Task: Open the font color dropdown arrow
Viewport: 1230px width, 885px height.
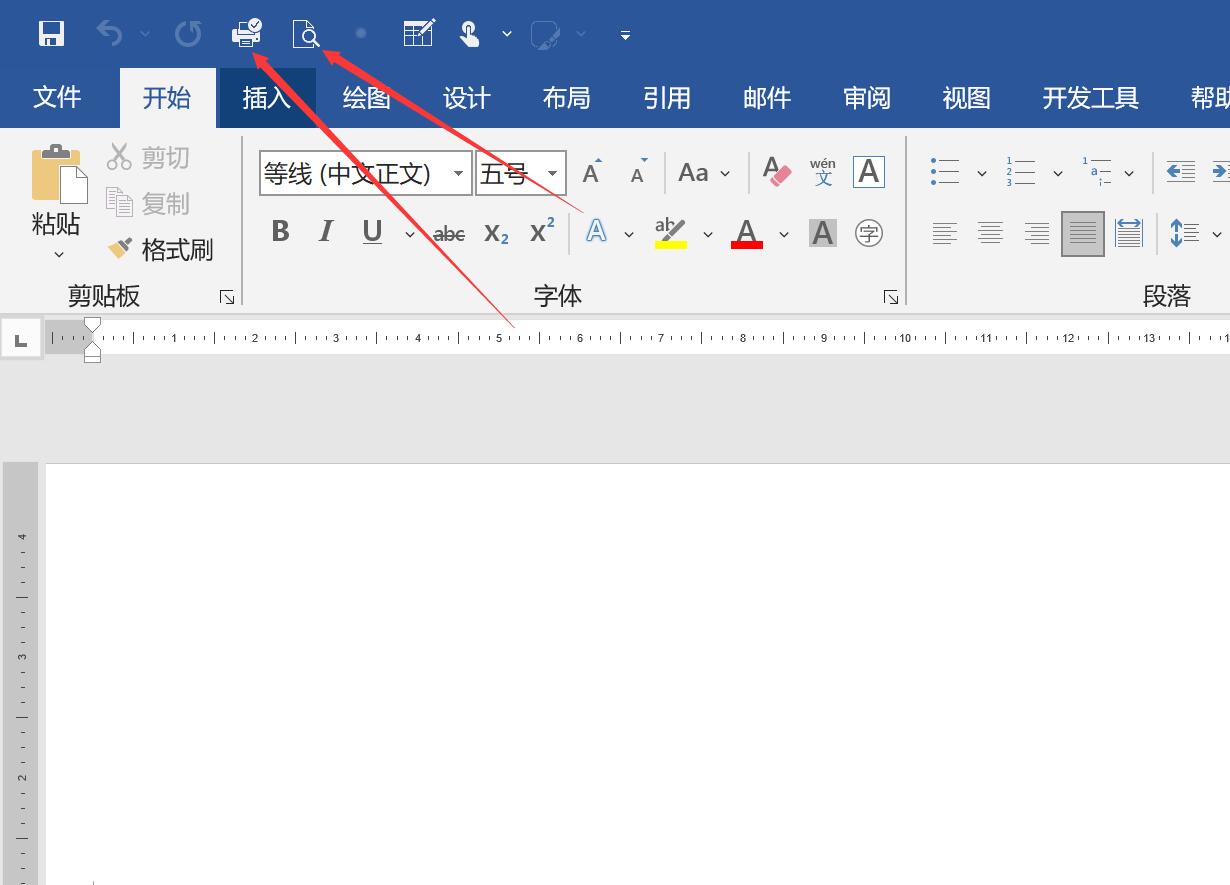Action: pos(784,234)
